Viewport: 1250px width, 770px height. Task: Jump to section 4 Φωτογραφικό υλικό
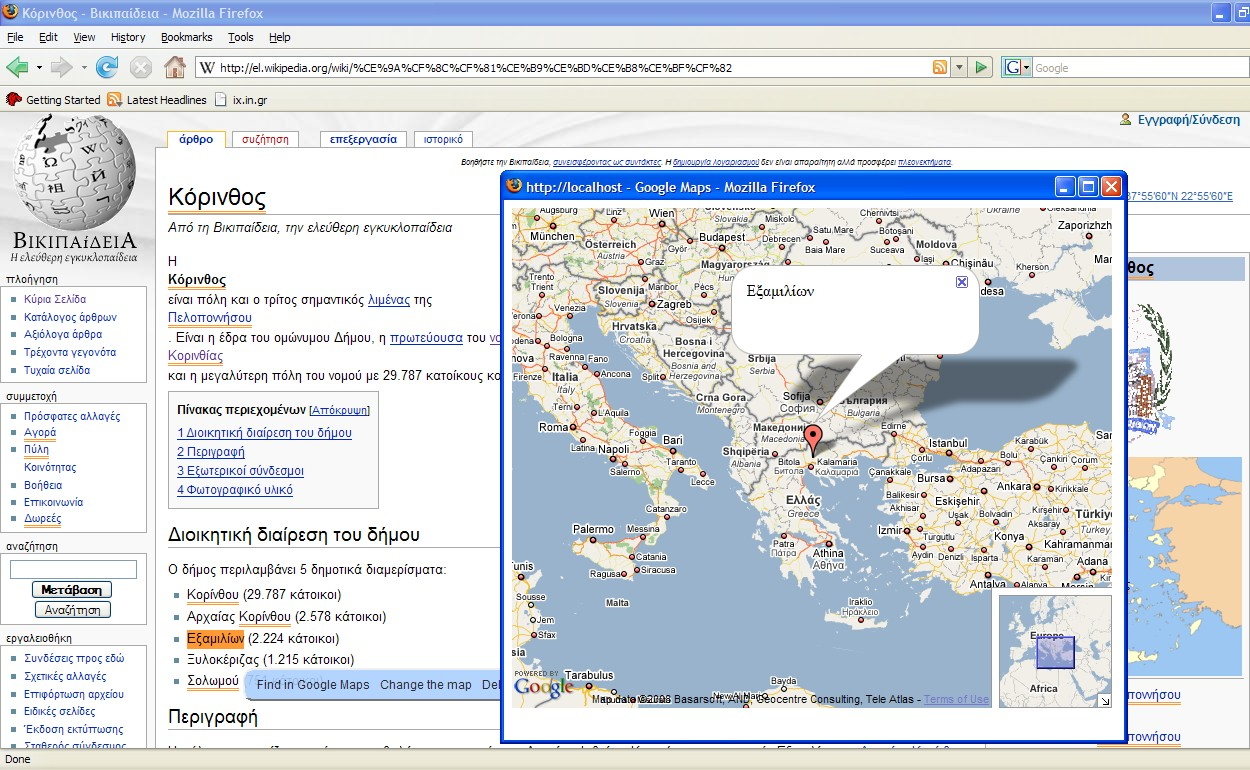235,490
